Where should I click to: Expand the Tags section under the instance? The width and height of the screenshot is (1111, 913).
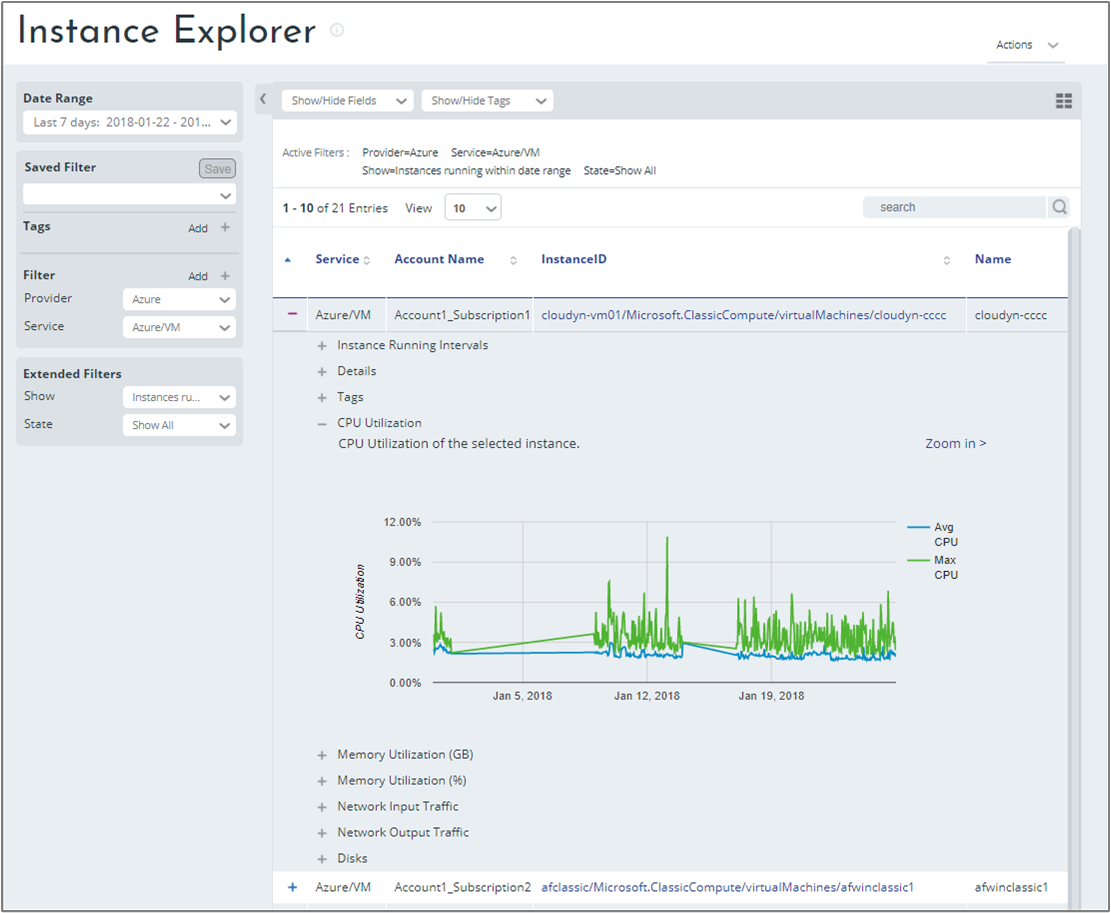pos(322,398)
